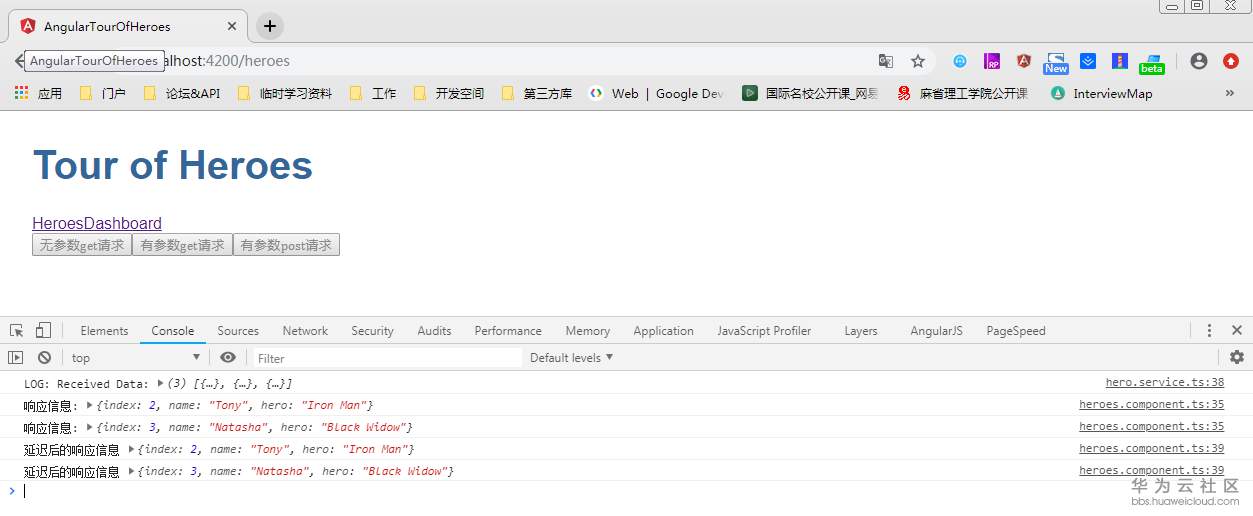Open the 第三方库 bookmark folder
1253x516 pixels.
[537, 93]
